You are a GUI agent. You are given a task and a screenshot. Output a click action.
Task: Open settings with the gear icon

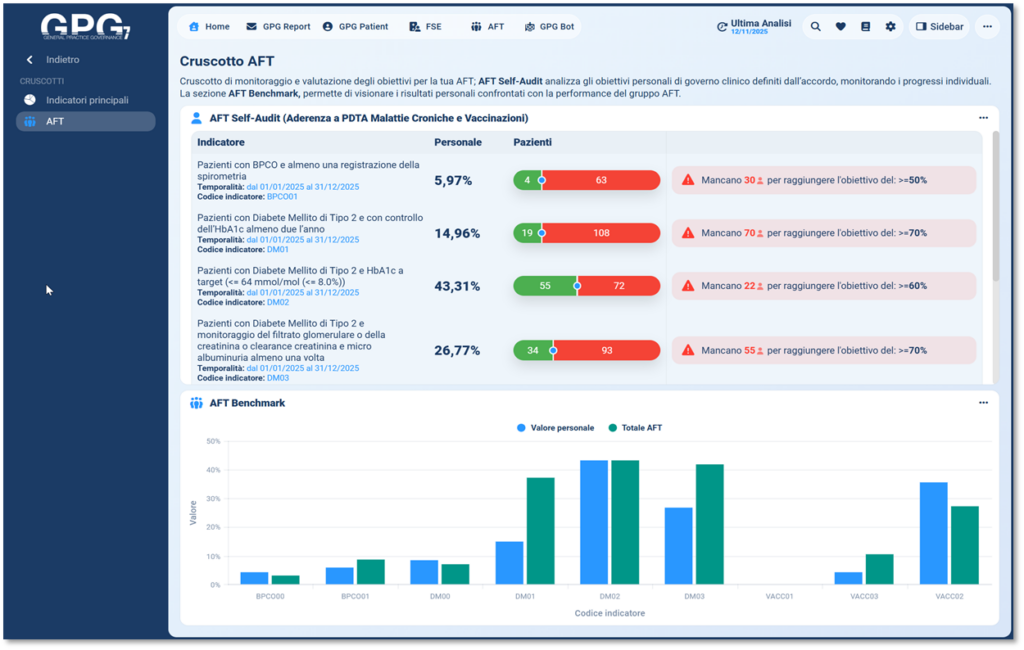click(x=891, y=27)
